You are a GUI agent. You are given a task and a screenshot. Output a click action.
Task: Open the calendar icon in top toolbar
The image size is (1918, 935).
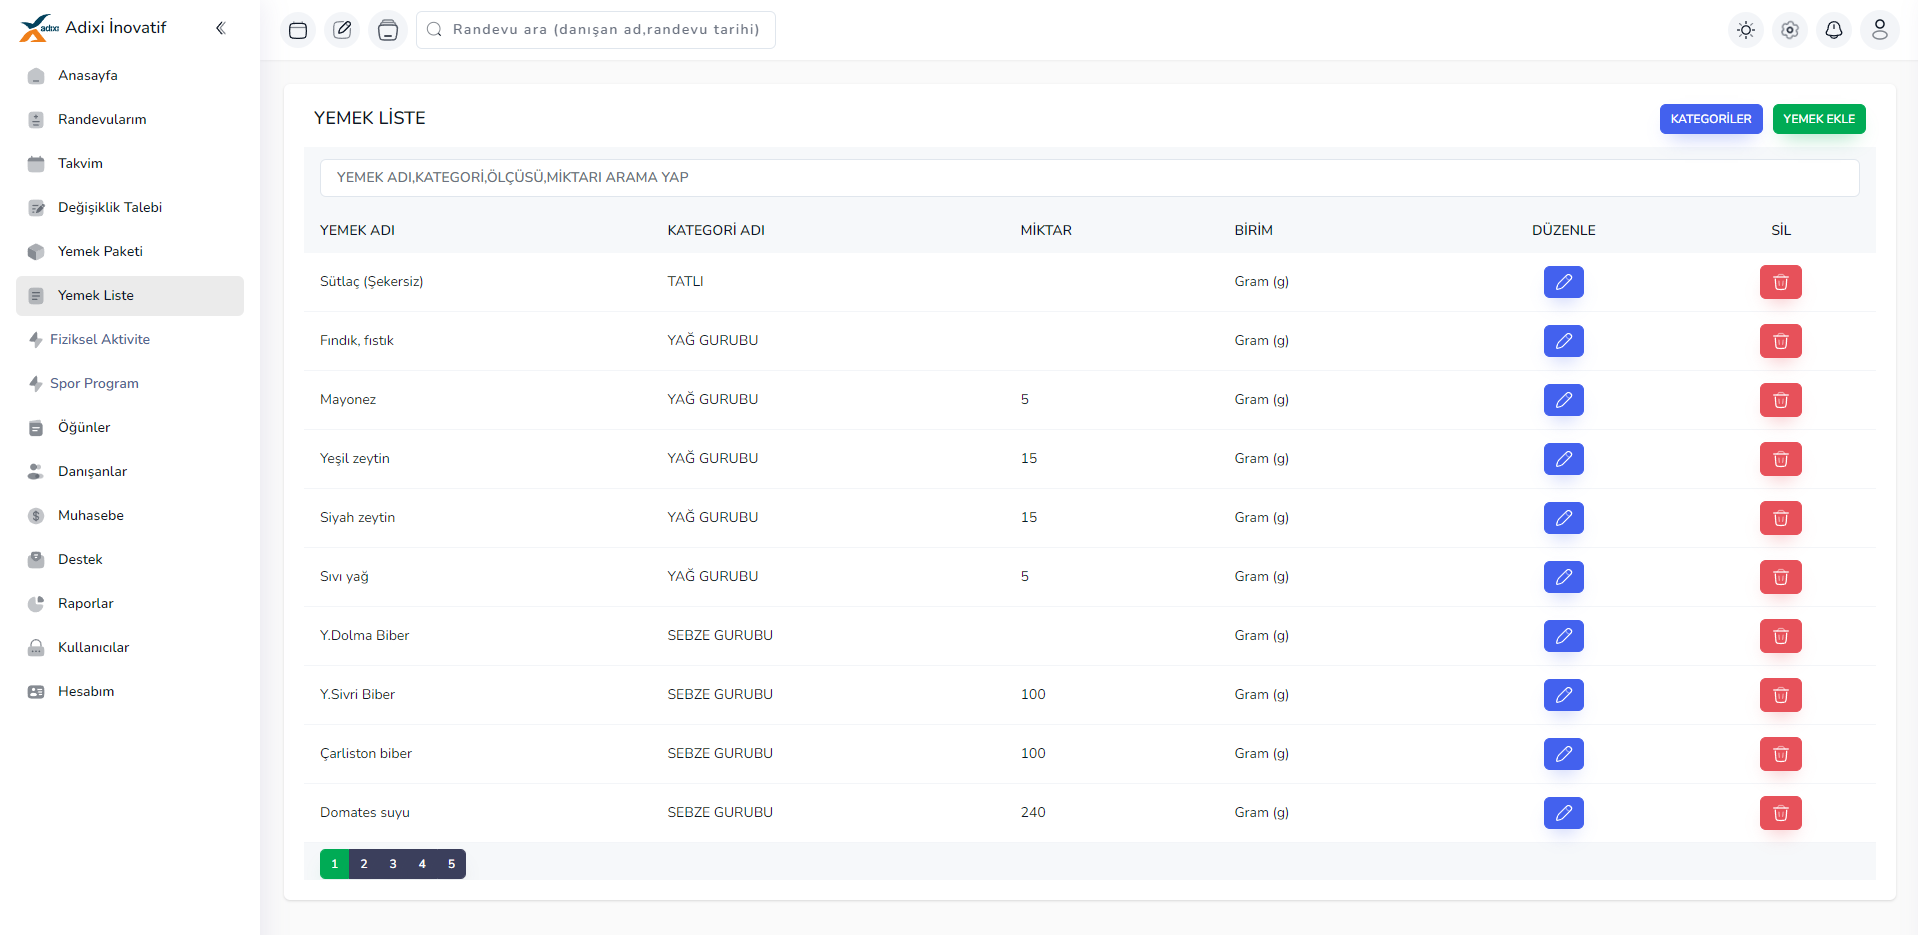click(x=298, y=30)
